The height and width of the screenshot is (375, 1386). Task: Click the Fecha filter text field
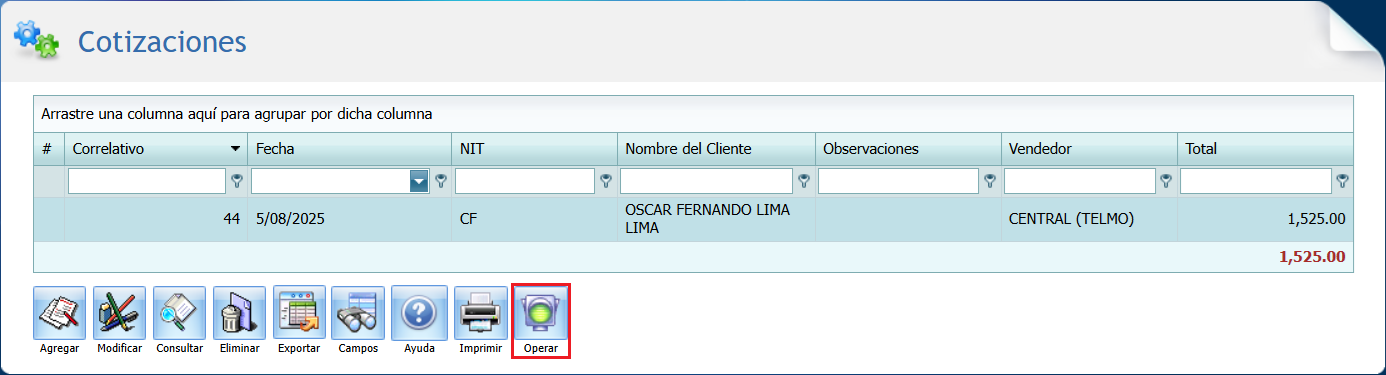331,181
